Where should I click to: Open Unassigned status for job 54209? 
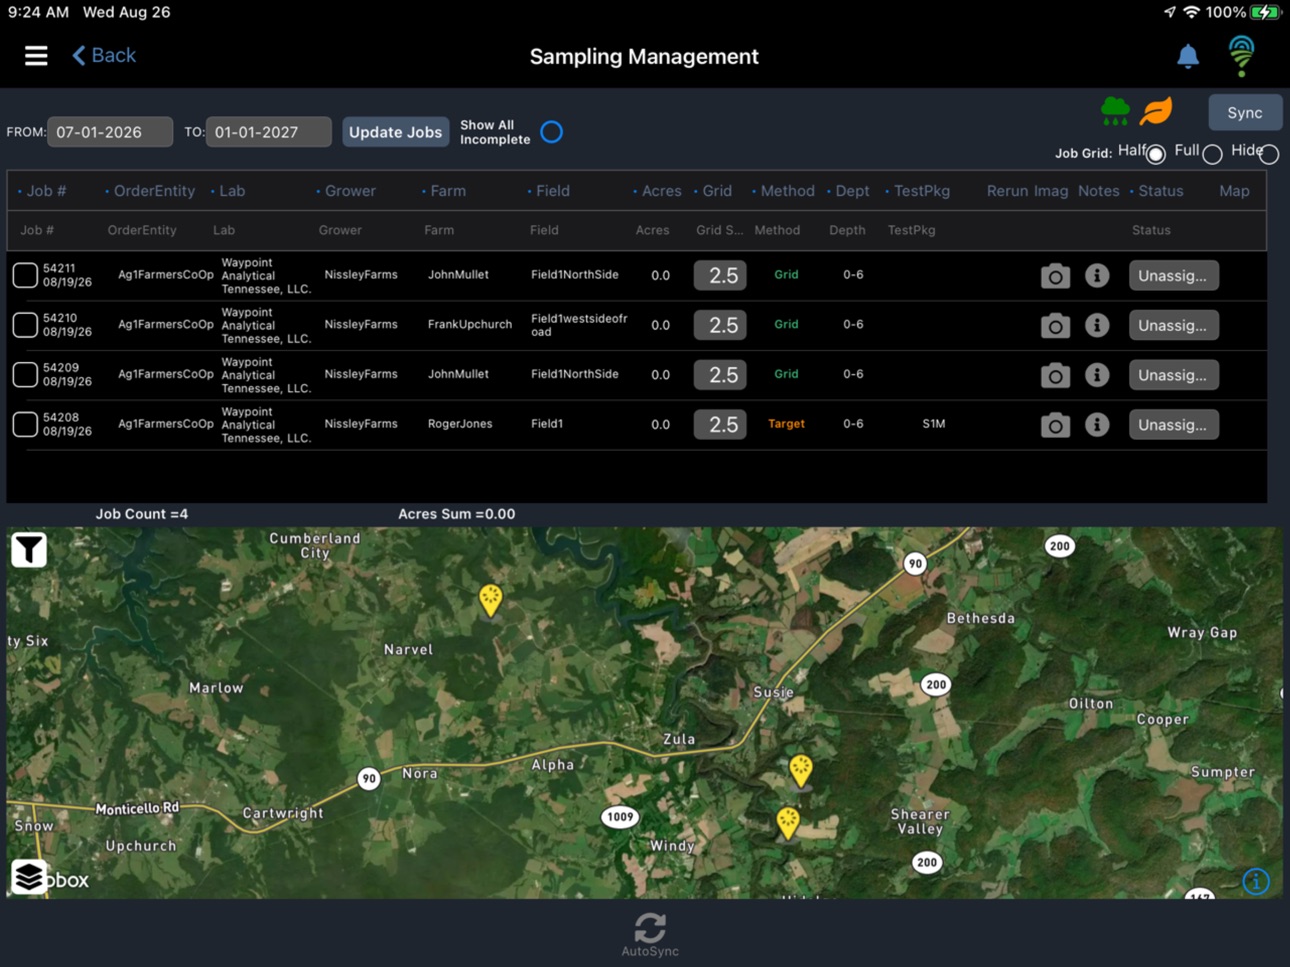1173,375
